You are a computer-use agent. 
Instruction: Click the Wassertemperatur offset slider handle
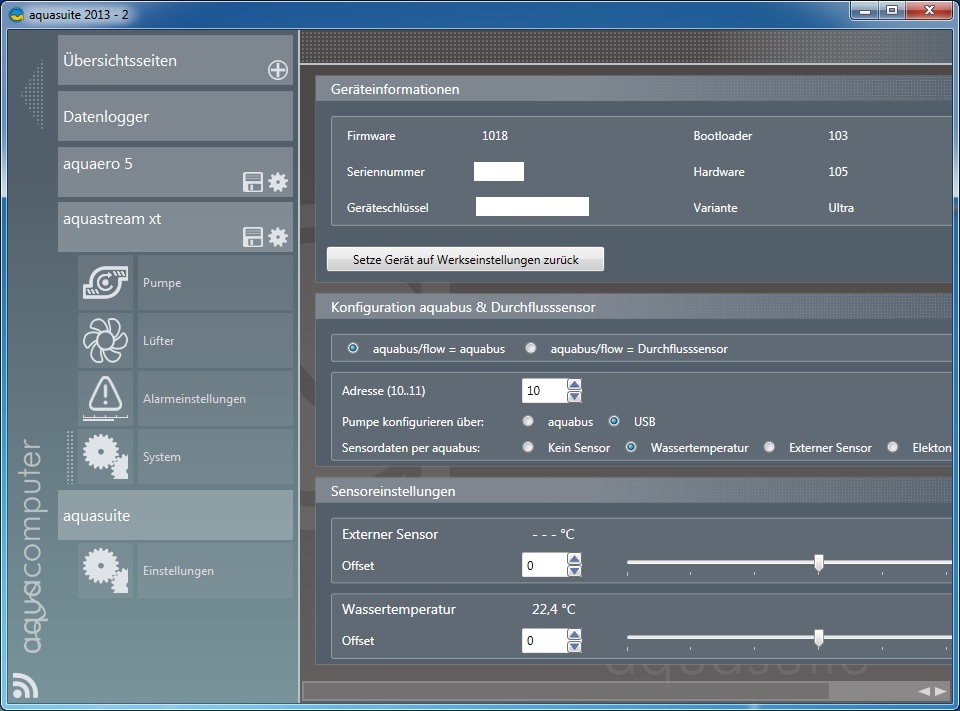(819, 638)
